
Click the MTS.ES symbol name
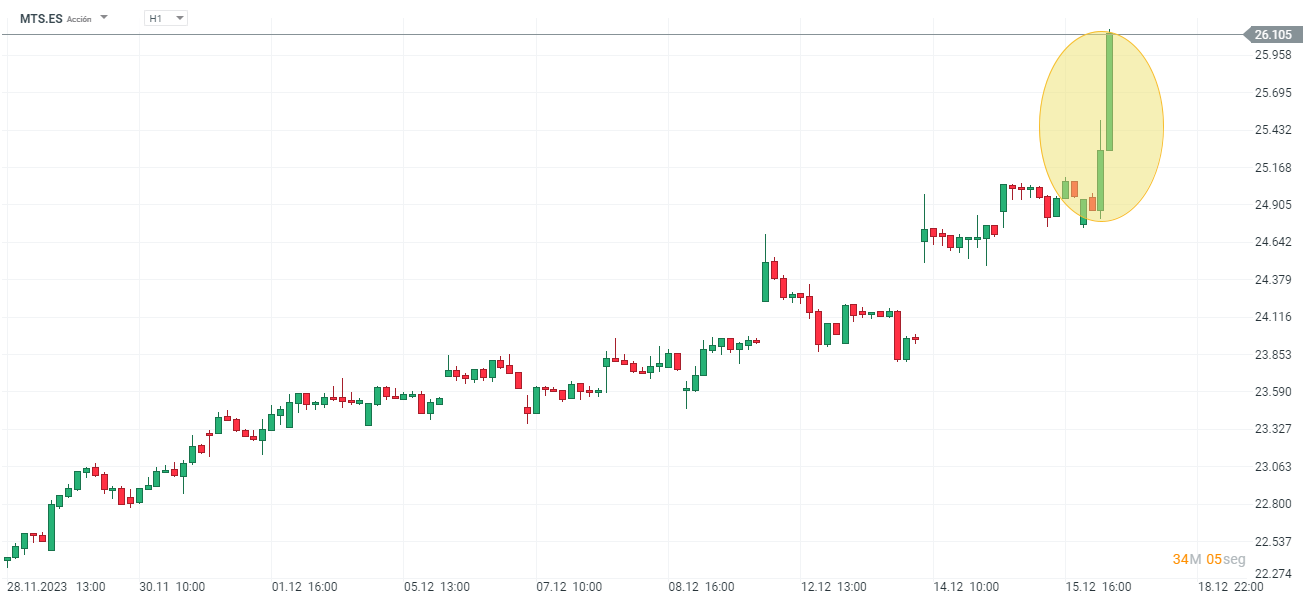click(41, 18)
